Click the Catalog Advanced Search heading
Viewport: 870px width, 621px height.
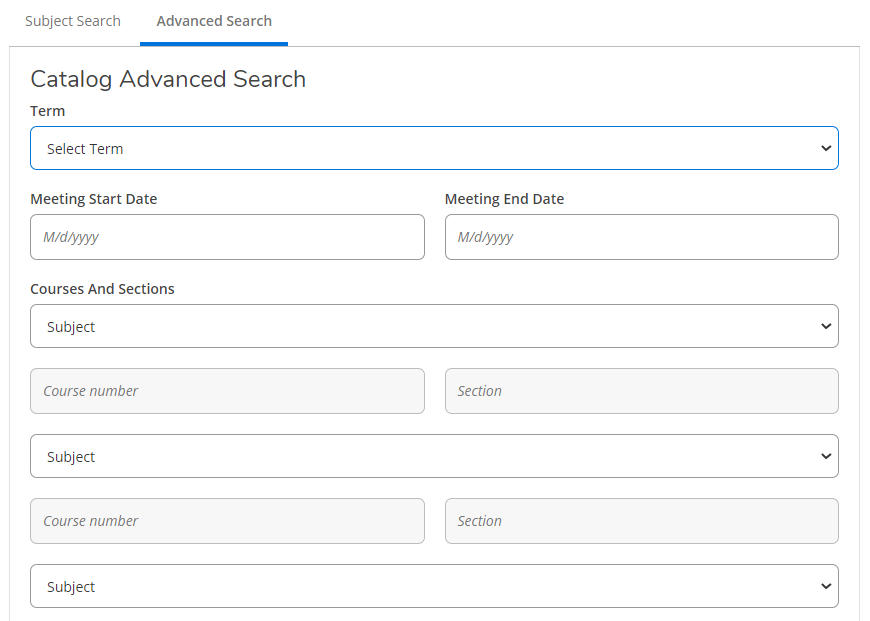(x=168, y=79)
